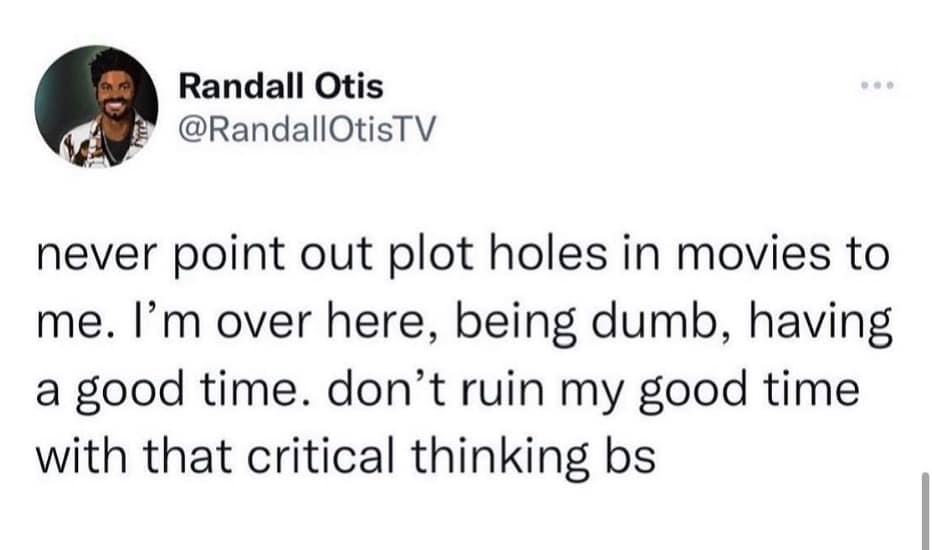Open the Randall Otis display name link
The height and width of the screenshot is (550, 932).
[x=280, y=87]
